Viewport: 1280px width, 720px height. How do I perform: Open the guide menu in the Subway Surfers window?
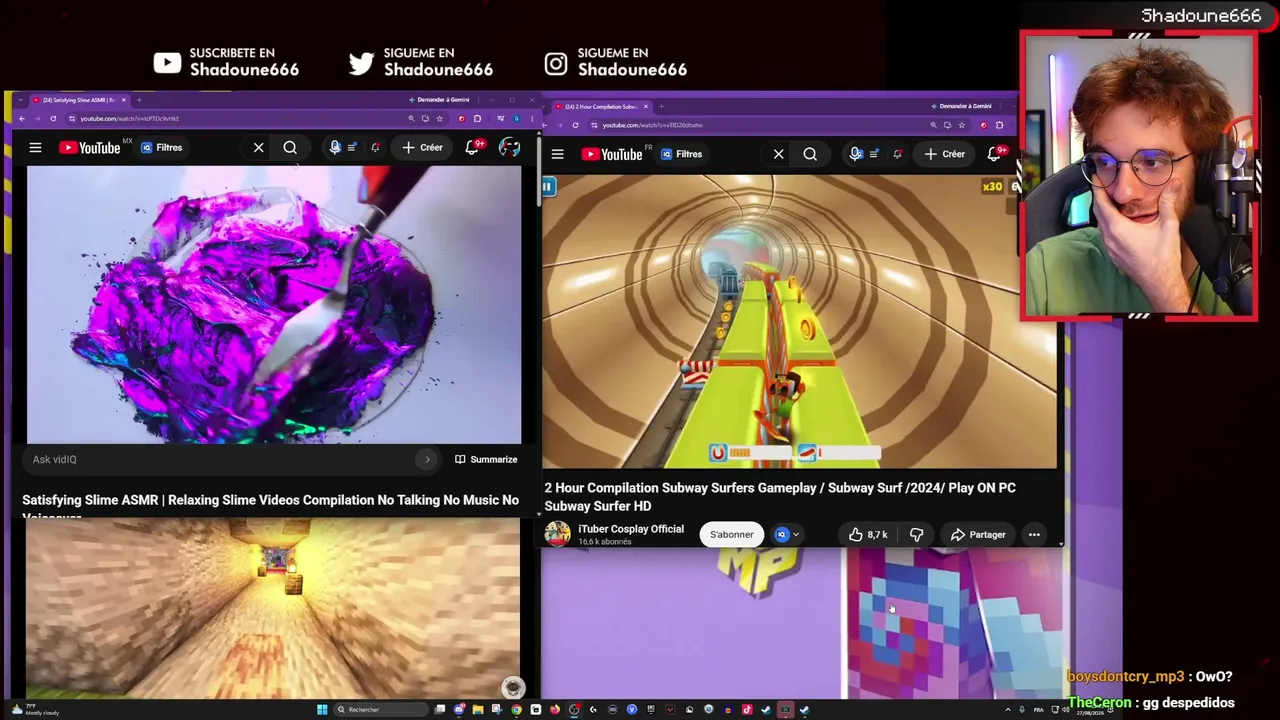tap(557, 154)
